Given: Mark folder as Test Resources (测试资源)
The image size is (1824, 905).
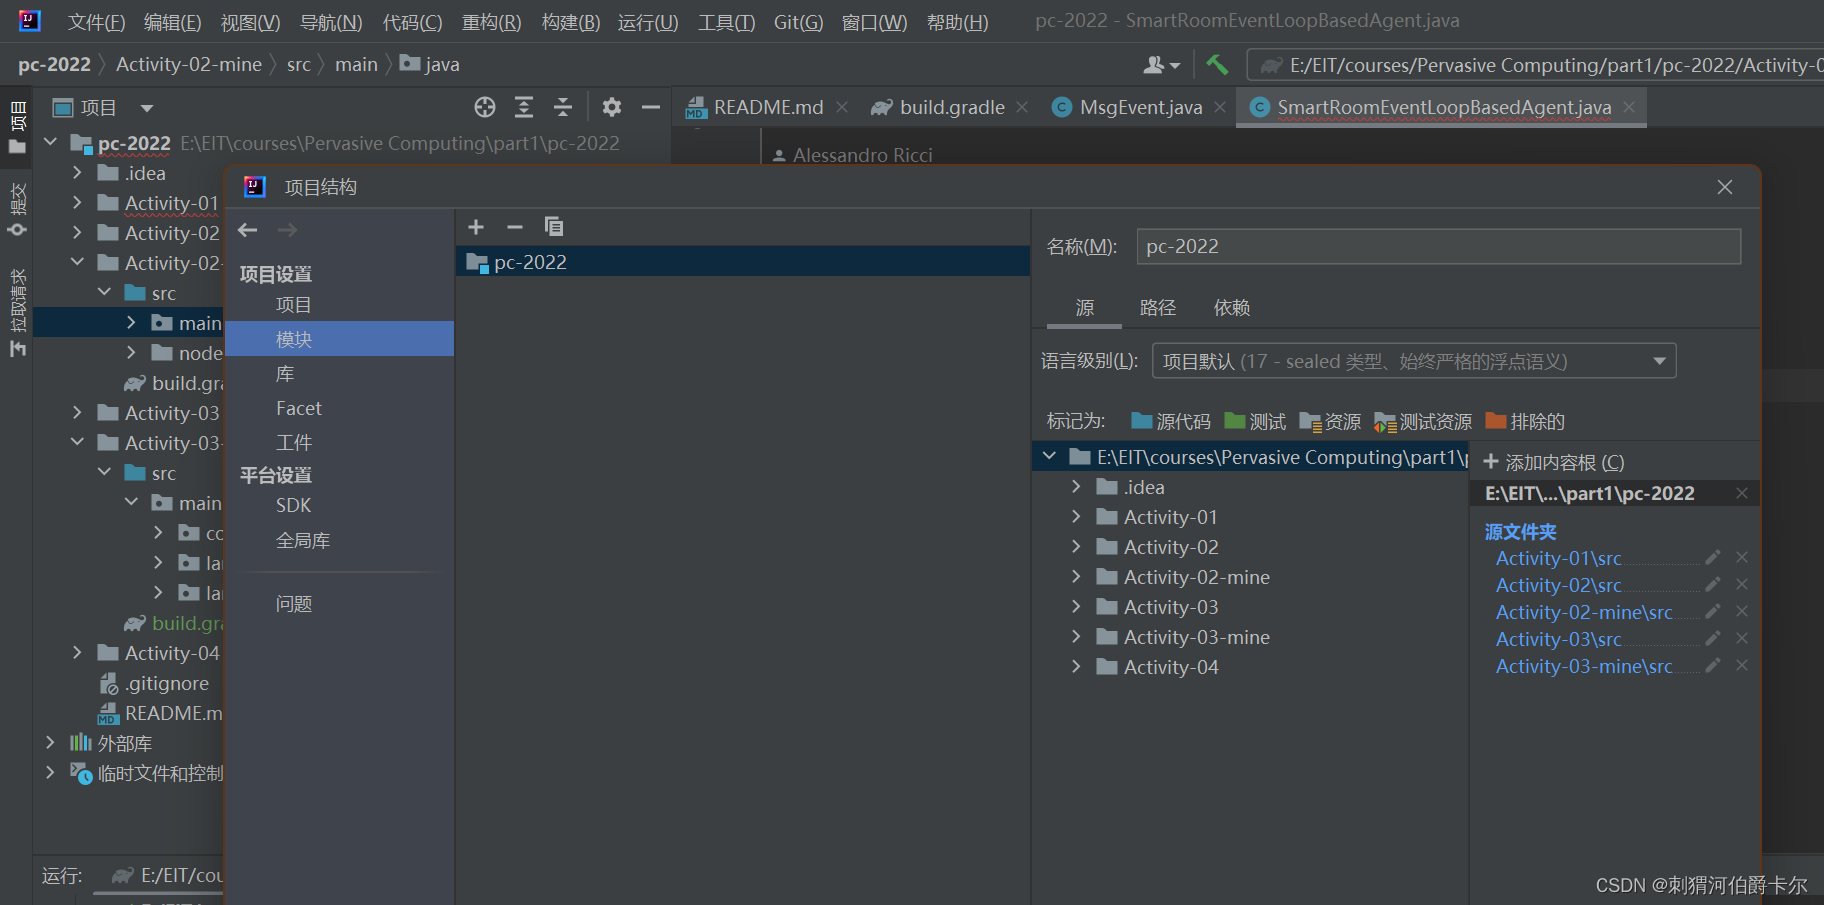Looking at the screenshot, I should (x=1423, y=422).
